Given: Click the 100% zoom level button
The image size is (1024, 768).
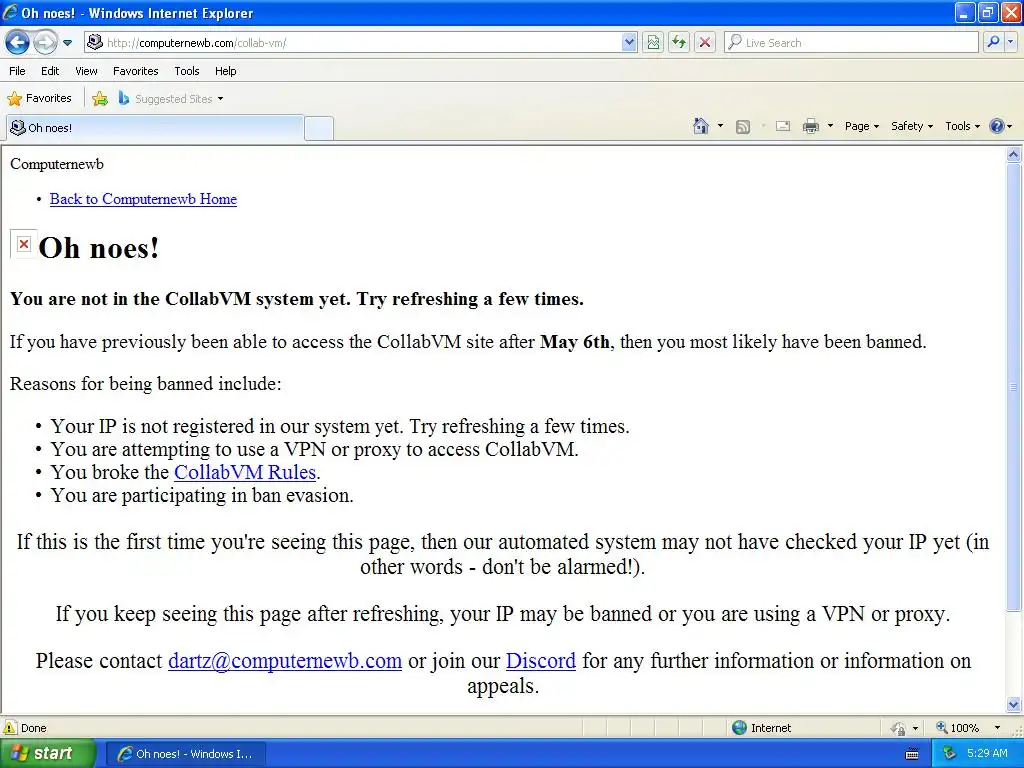Looking at the screenshot, I should point(958,728).
